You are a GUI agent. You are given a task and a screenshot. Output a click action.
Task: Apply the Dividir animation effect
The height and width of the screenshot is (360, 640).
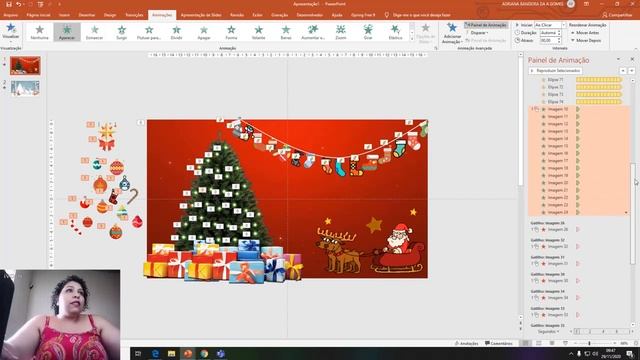point(176,32)
